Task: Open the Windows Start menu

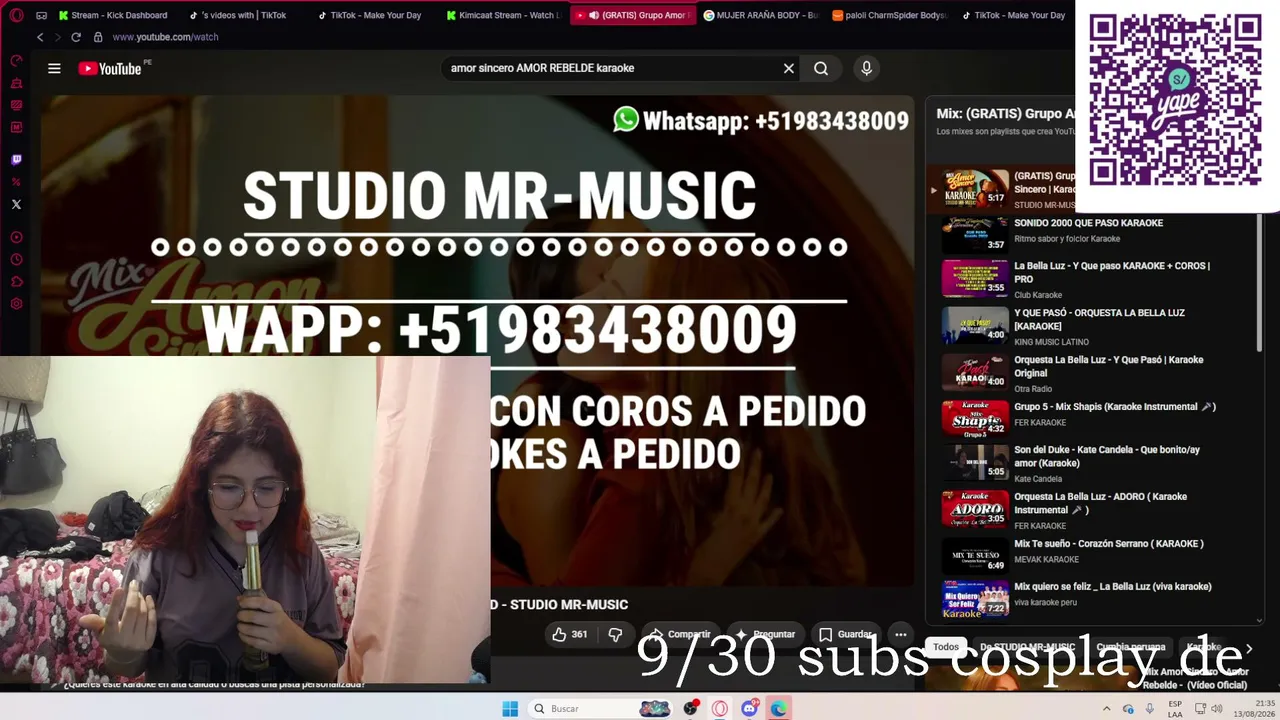Action: coord(510,708)
